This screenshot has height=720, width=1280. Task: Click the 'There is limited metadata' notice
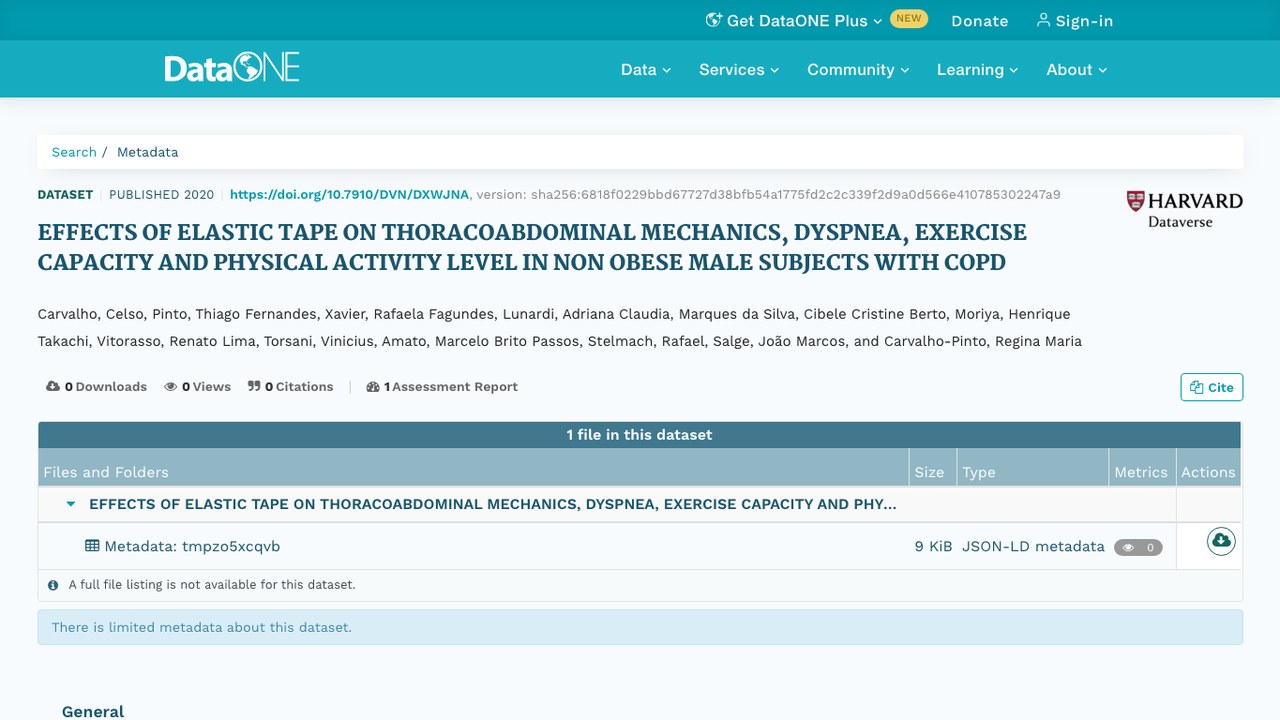640,627
